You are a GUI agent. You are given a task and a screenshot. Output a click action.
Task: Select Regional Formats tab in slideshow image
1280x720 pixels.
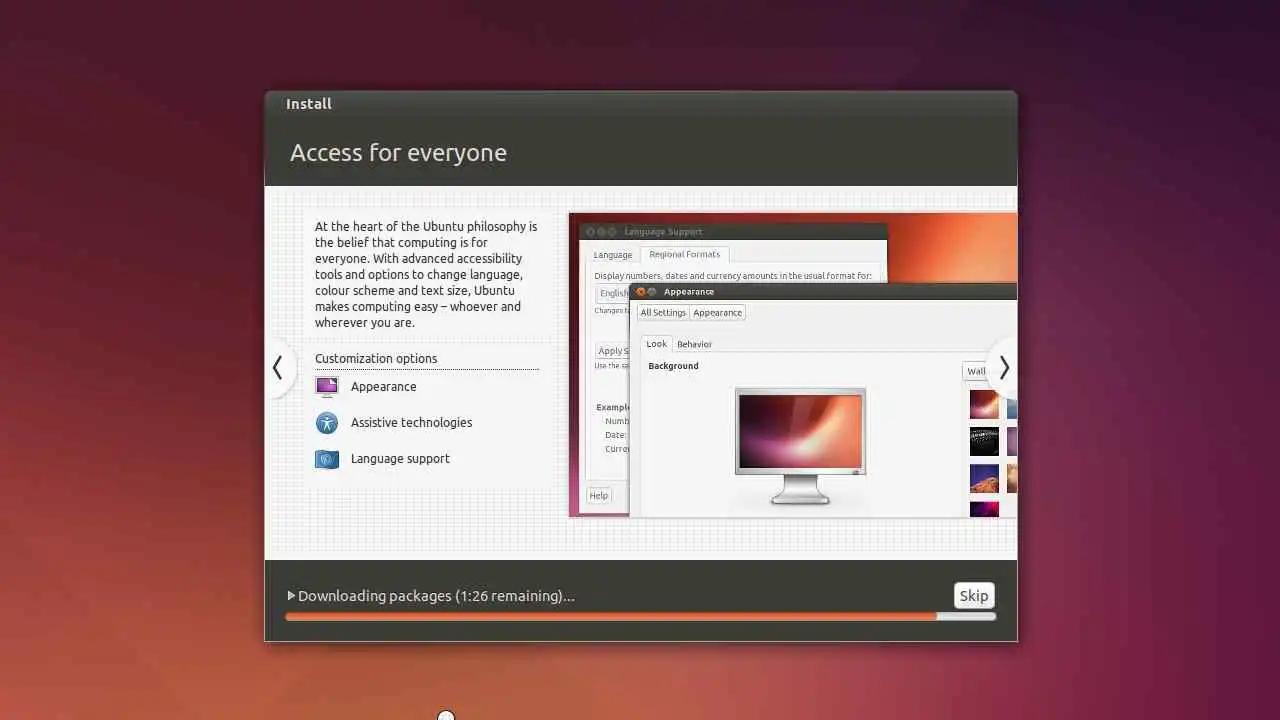(684, 254)
